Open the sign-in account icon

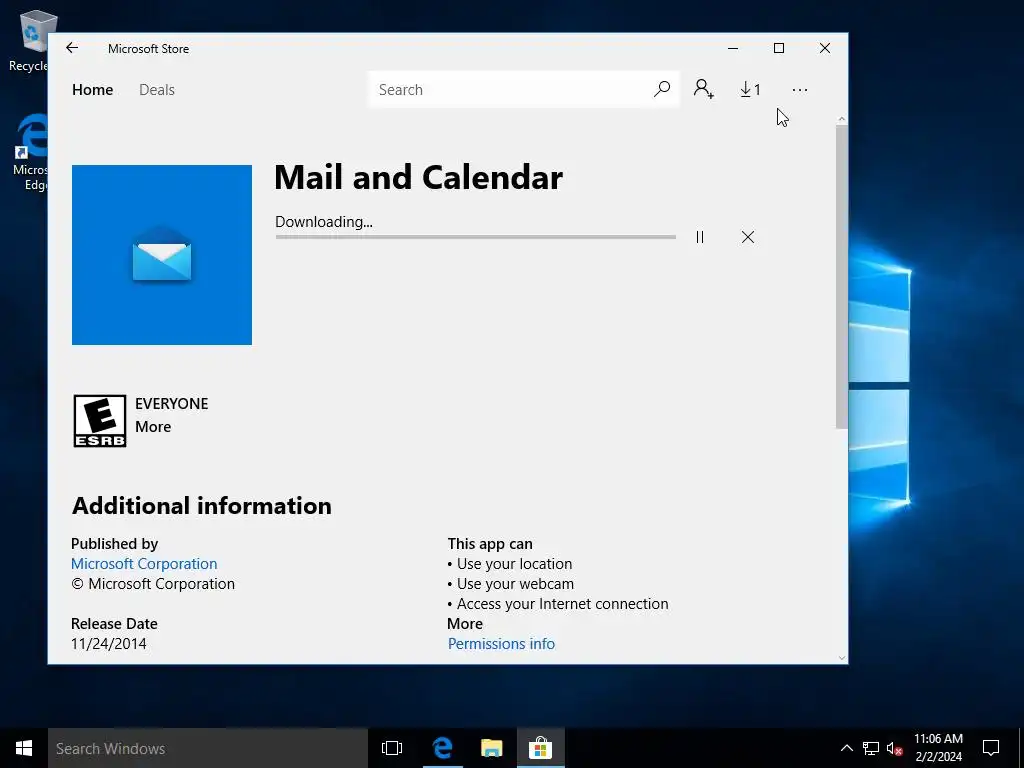(703, 89)
